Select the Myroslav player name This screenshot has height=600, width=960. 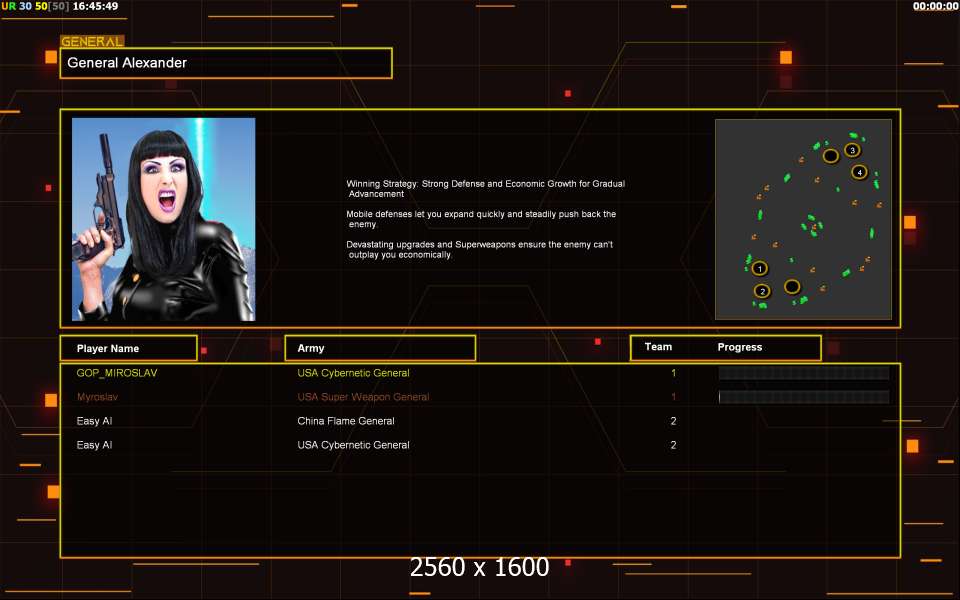[97, 397]
